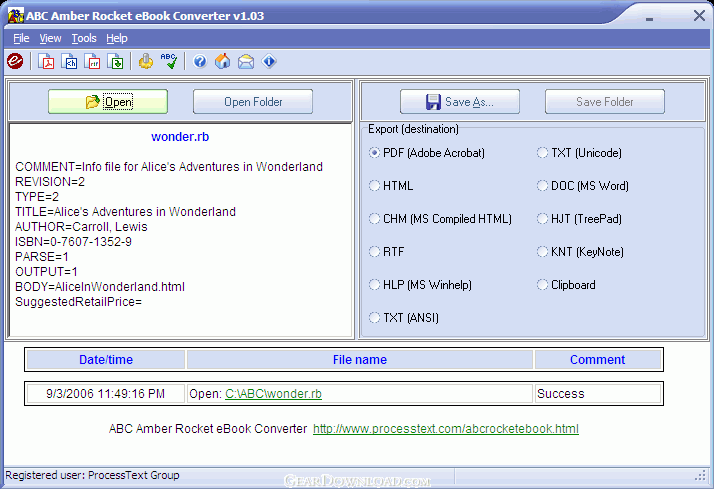Click the 'BODY=AliceInWonderland.html' line
This screenshot has width=714, height=489.
[100, 287]
